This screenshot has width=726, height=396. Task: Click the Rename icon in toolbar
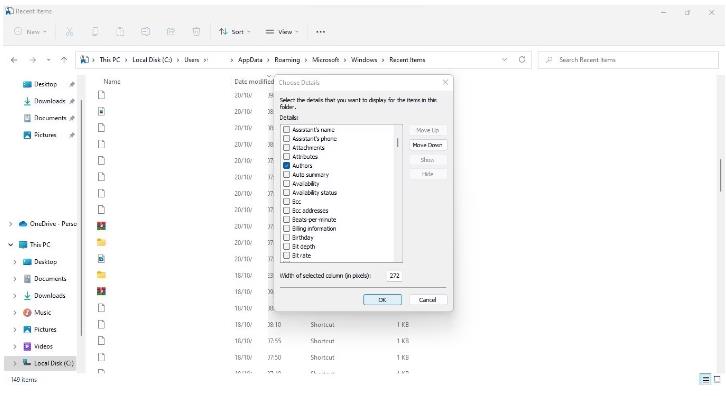pos(145,31)
